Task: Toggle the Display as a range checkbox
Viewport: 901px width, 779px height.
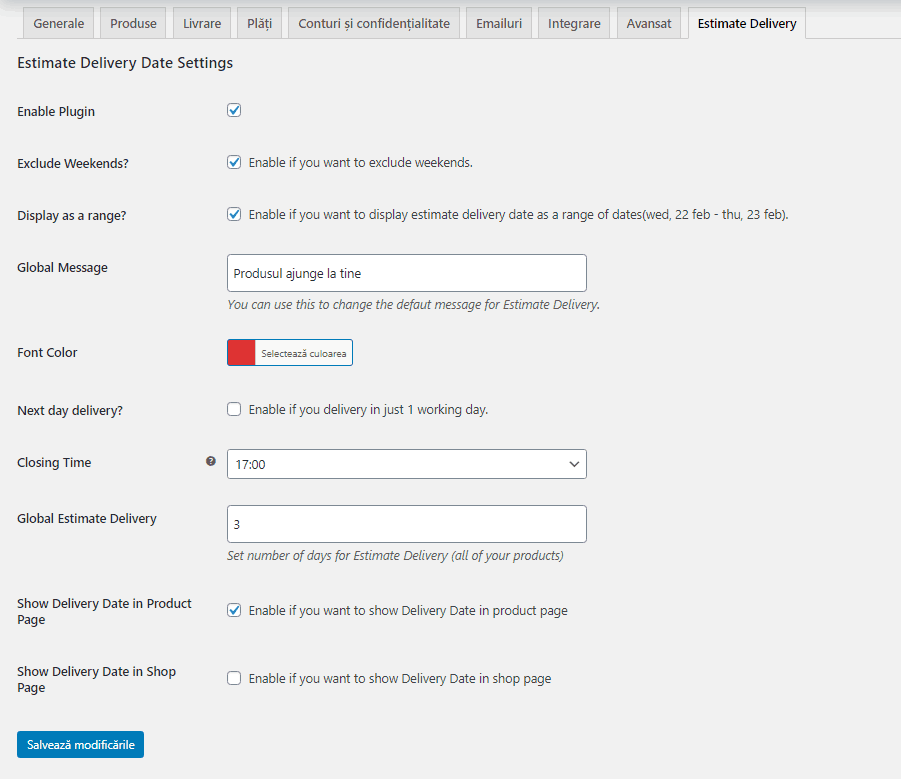Action: pos(234,215)
